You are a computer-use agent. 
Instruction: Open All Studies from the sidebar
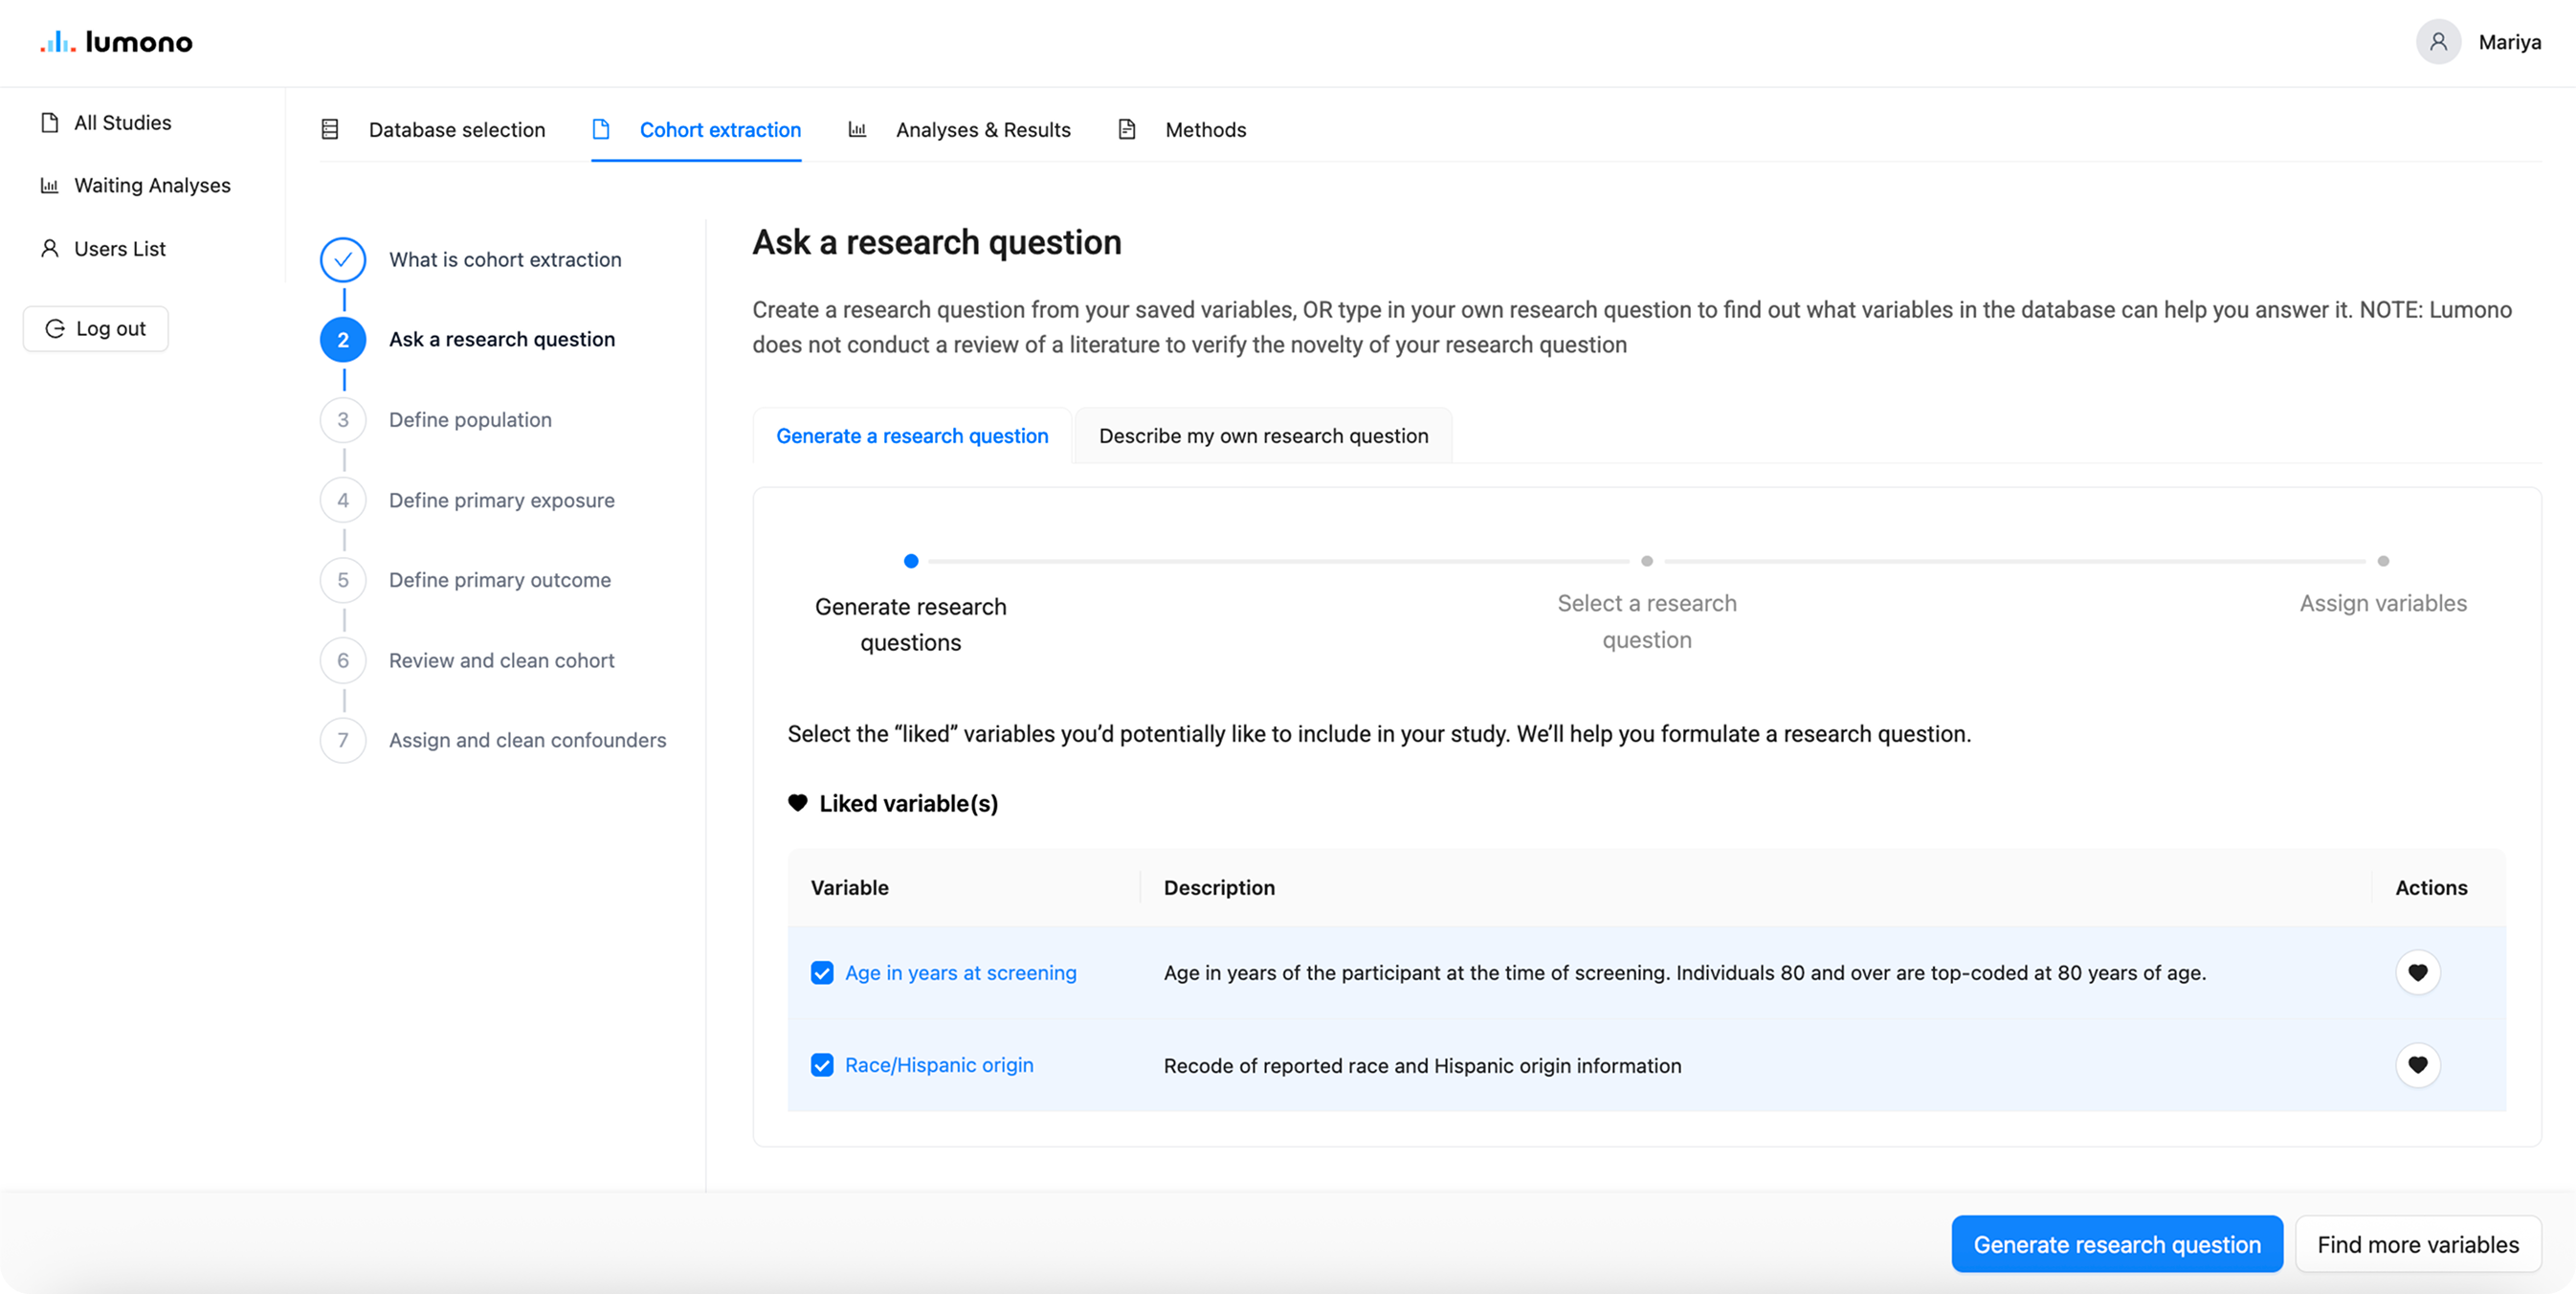click(x=50, y=122)
